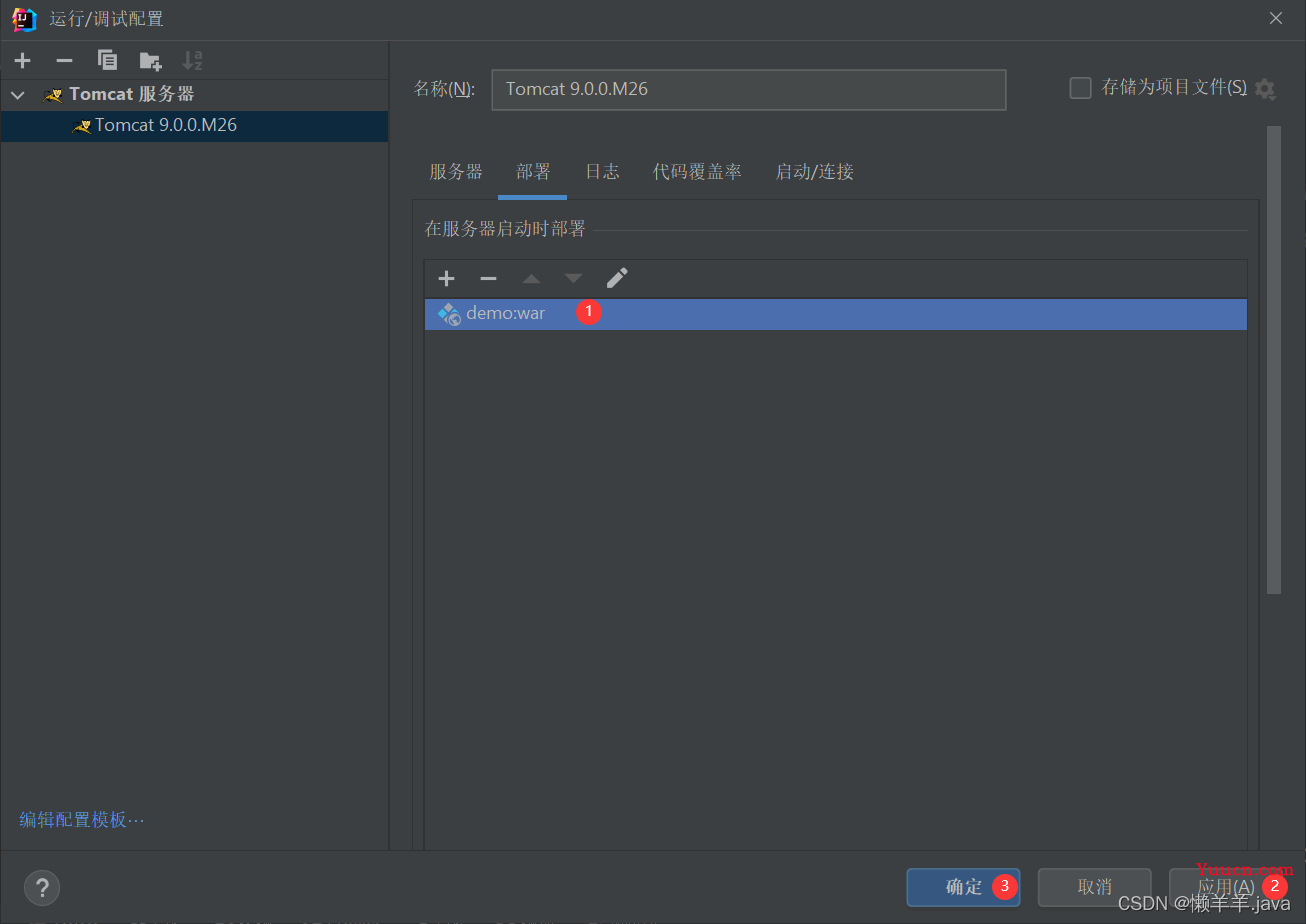Select the Tomcat 服务器 group row
Viewport: 1306px width, 924px height.
coord(194,95)
